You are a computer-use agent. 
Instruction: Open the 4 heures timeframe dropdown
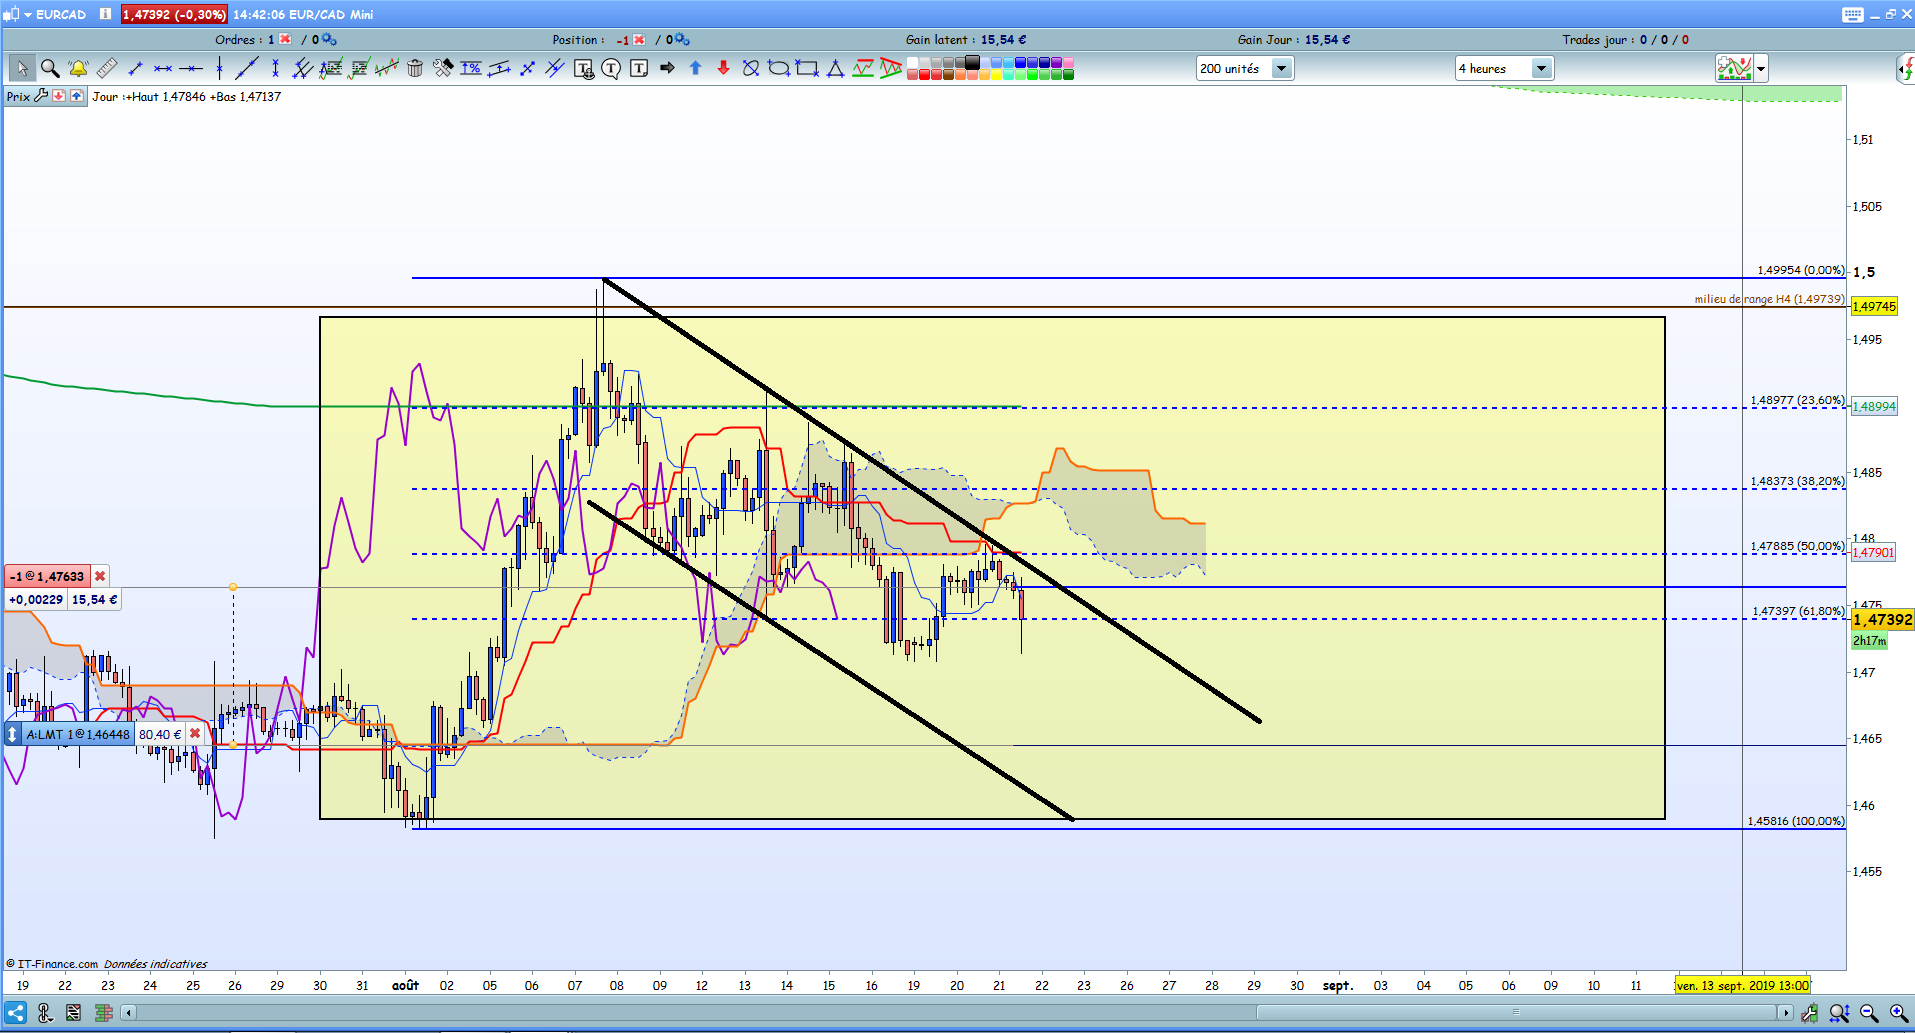click(1541, 68)
